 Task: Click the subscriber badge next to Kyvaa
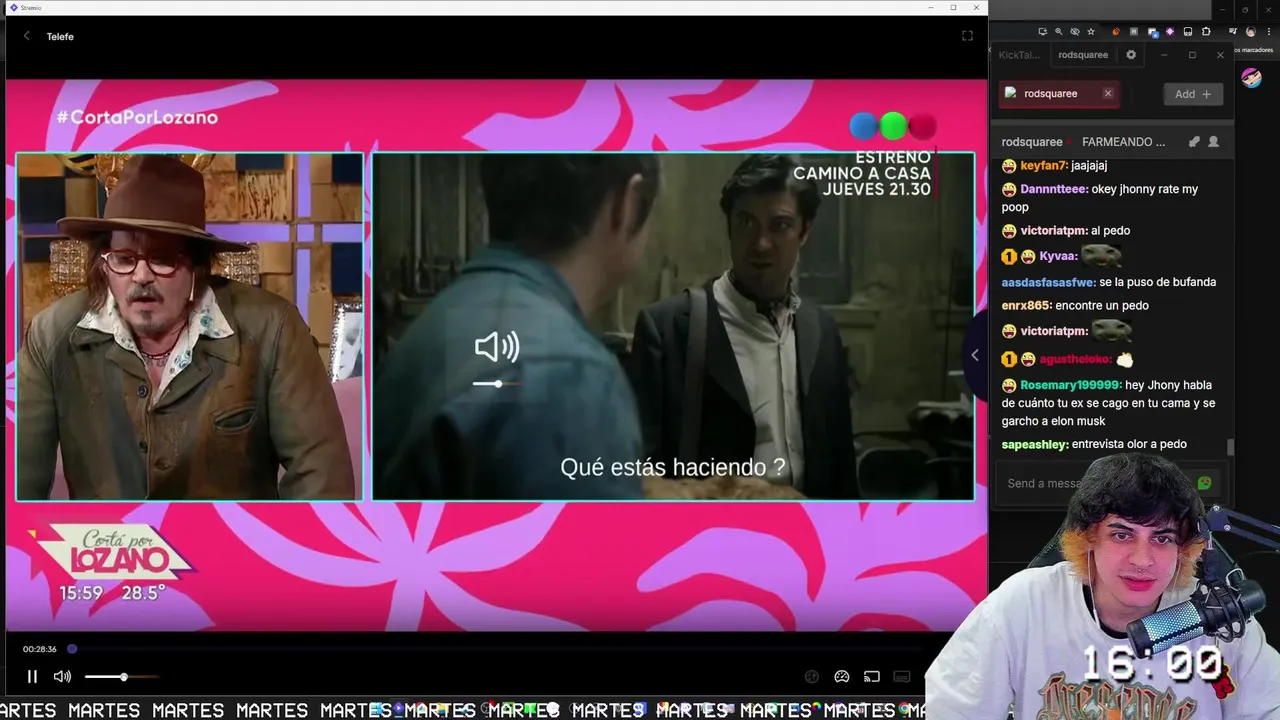pos(1009,257)
